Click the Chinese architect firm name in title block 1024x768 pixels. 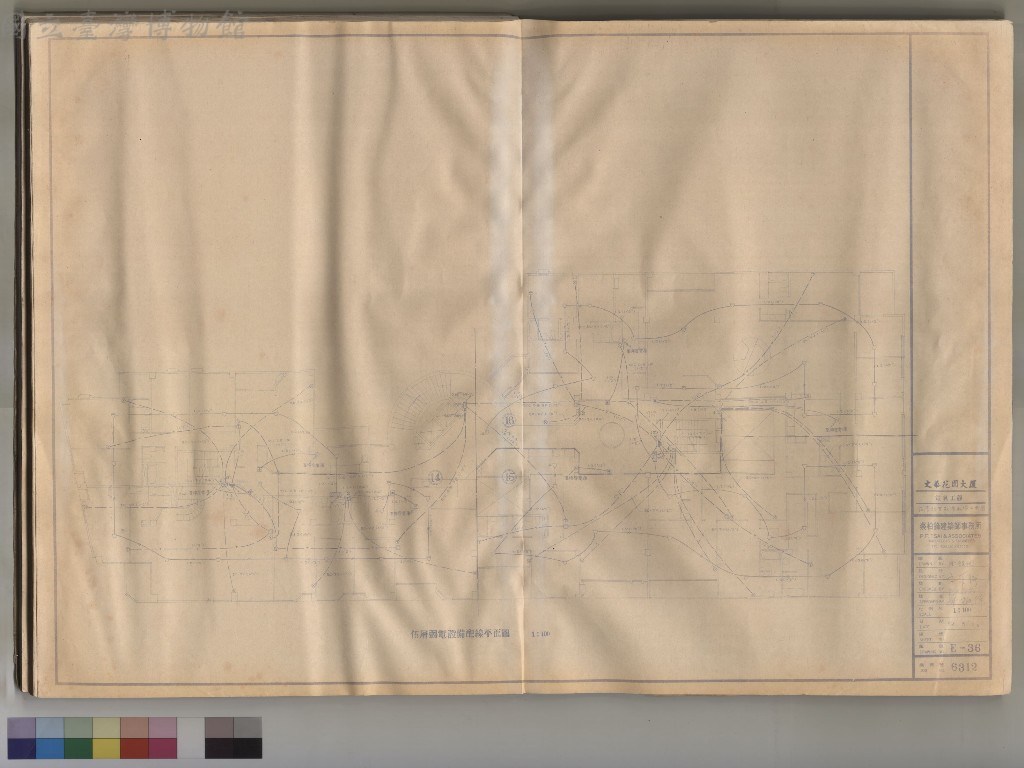tap(950, 524)
